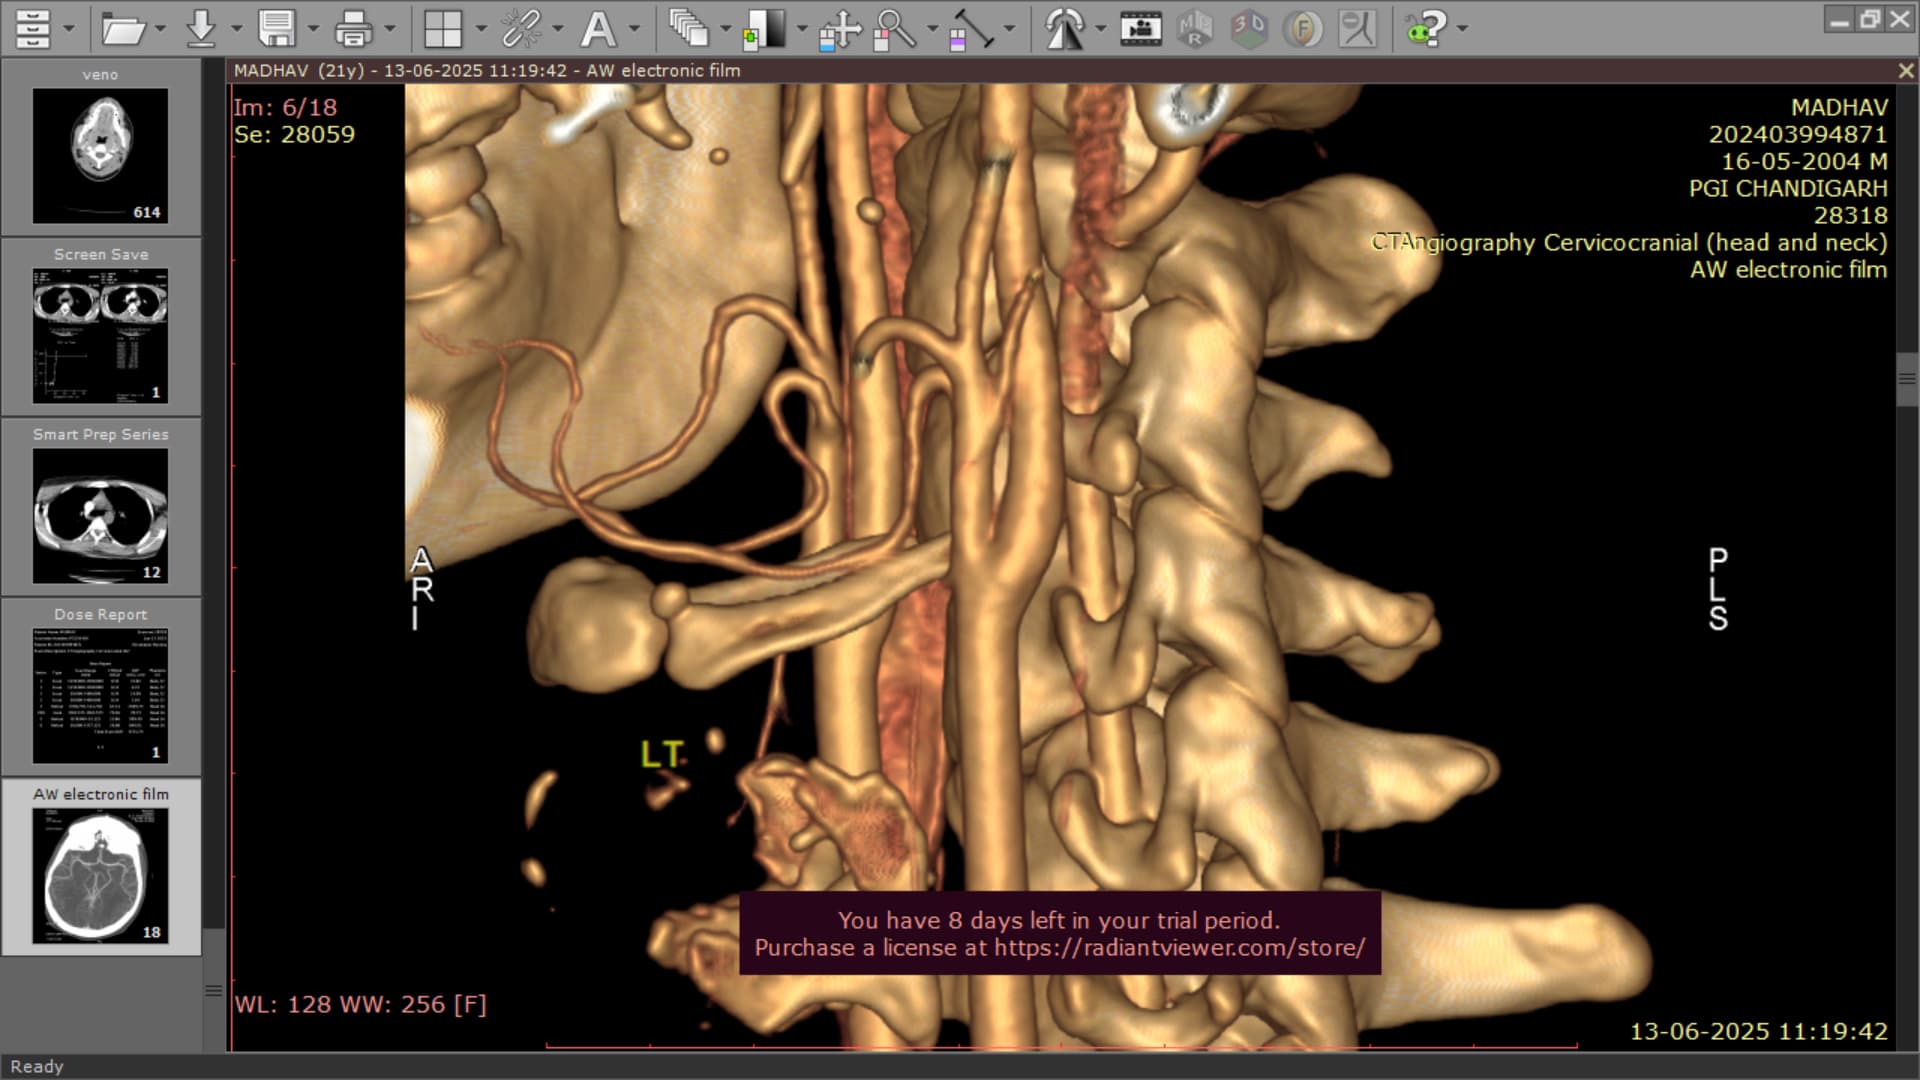The image size is (1920, 1080).
Task: Click the trial license purchase notice
Action: tap(1060, 933)
